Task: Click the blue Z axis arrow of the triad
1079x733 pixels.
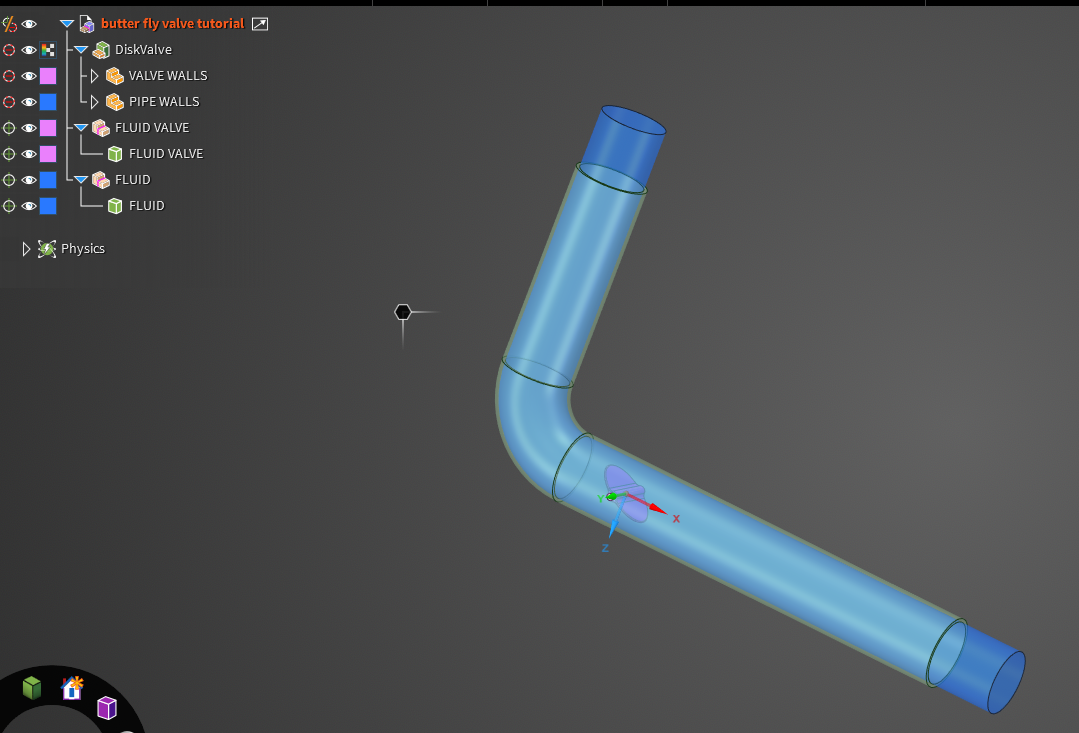Action: tap(612, 529)
